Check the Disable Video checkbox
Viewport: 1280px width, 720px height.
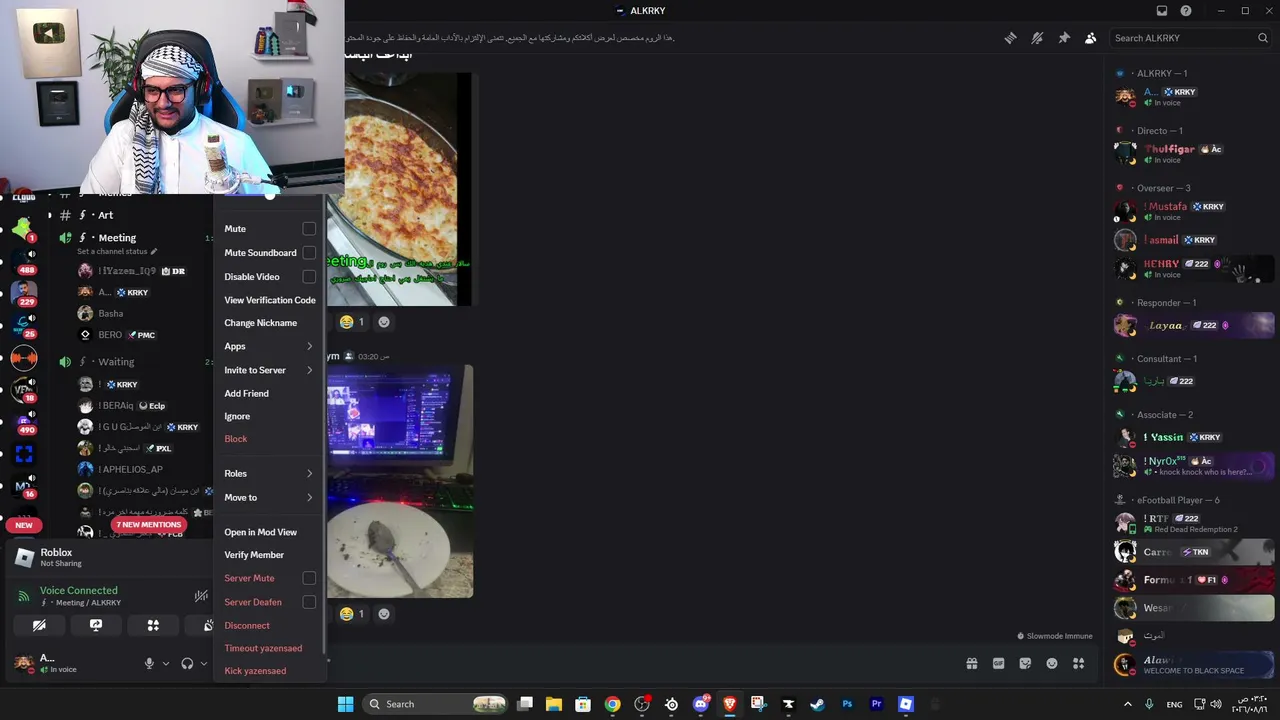309,277
